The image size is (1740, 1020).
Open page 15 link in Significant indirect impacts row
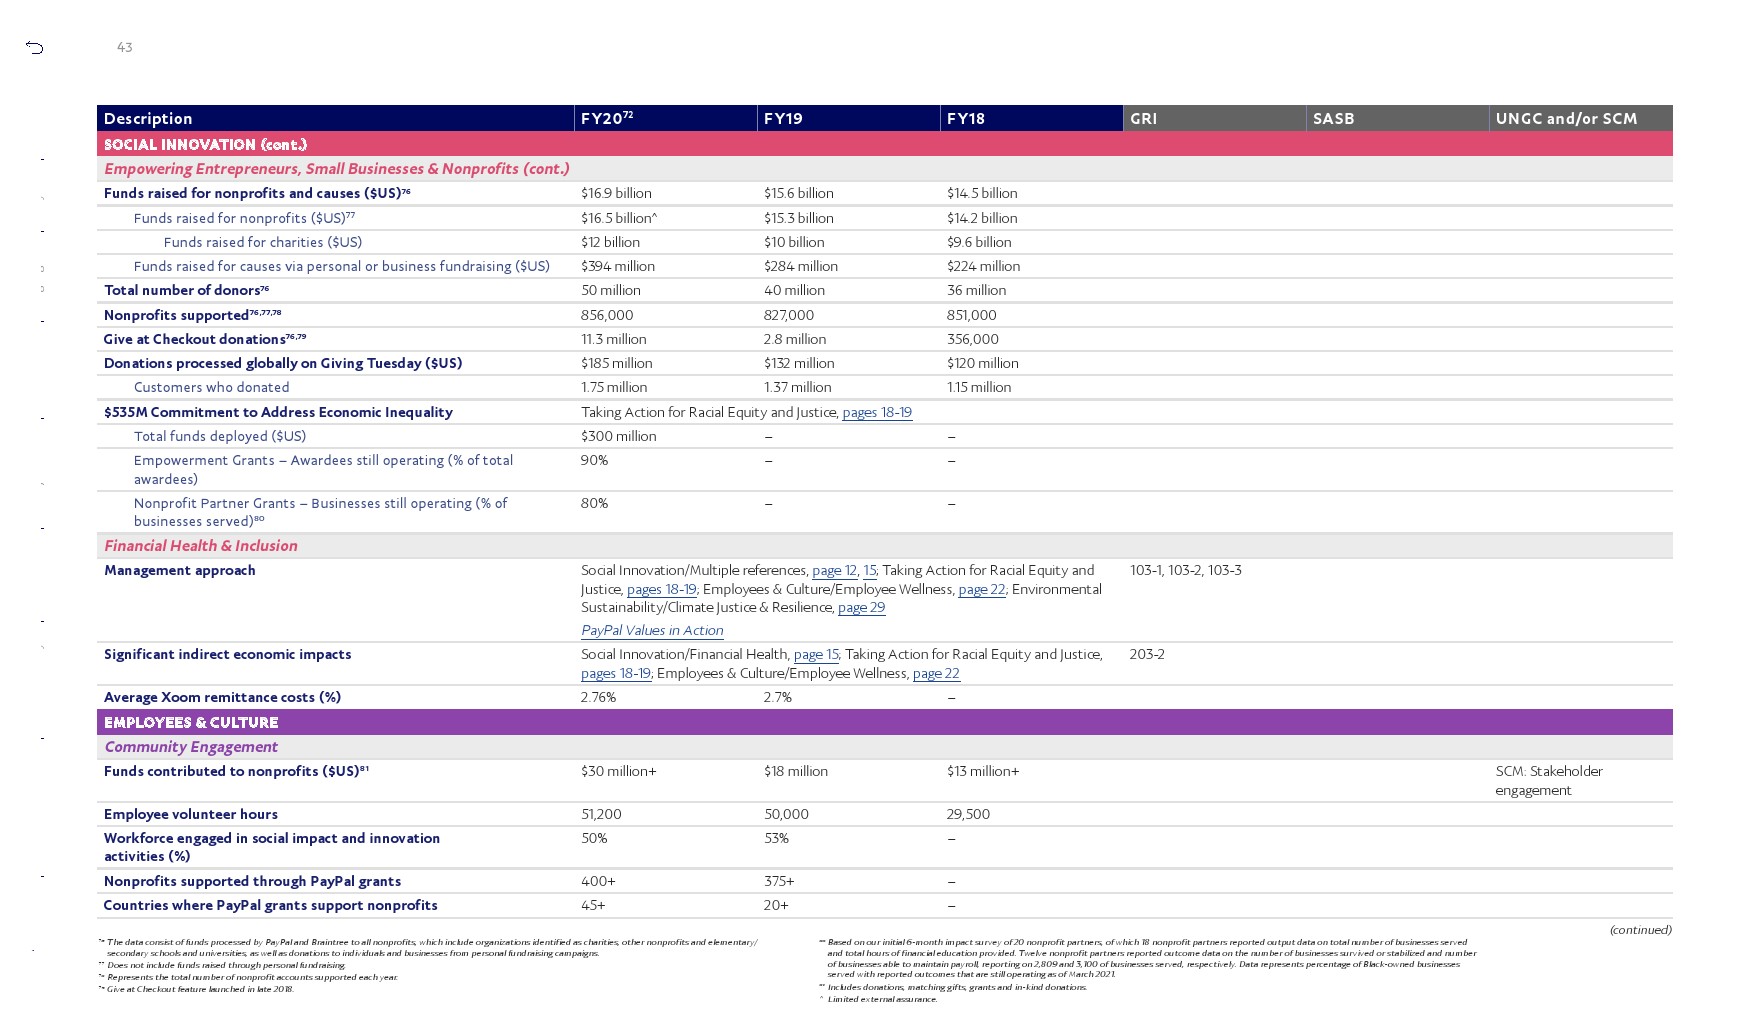pyautogui.click(x=815, y=654)
